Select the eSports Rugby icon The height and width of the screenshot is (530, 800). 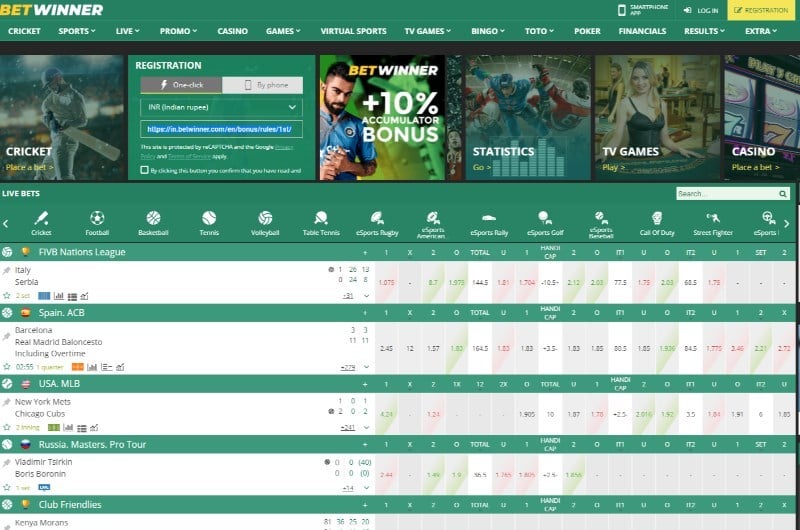pos(377,223)
